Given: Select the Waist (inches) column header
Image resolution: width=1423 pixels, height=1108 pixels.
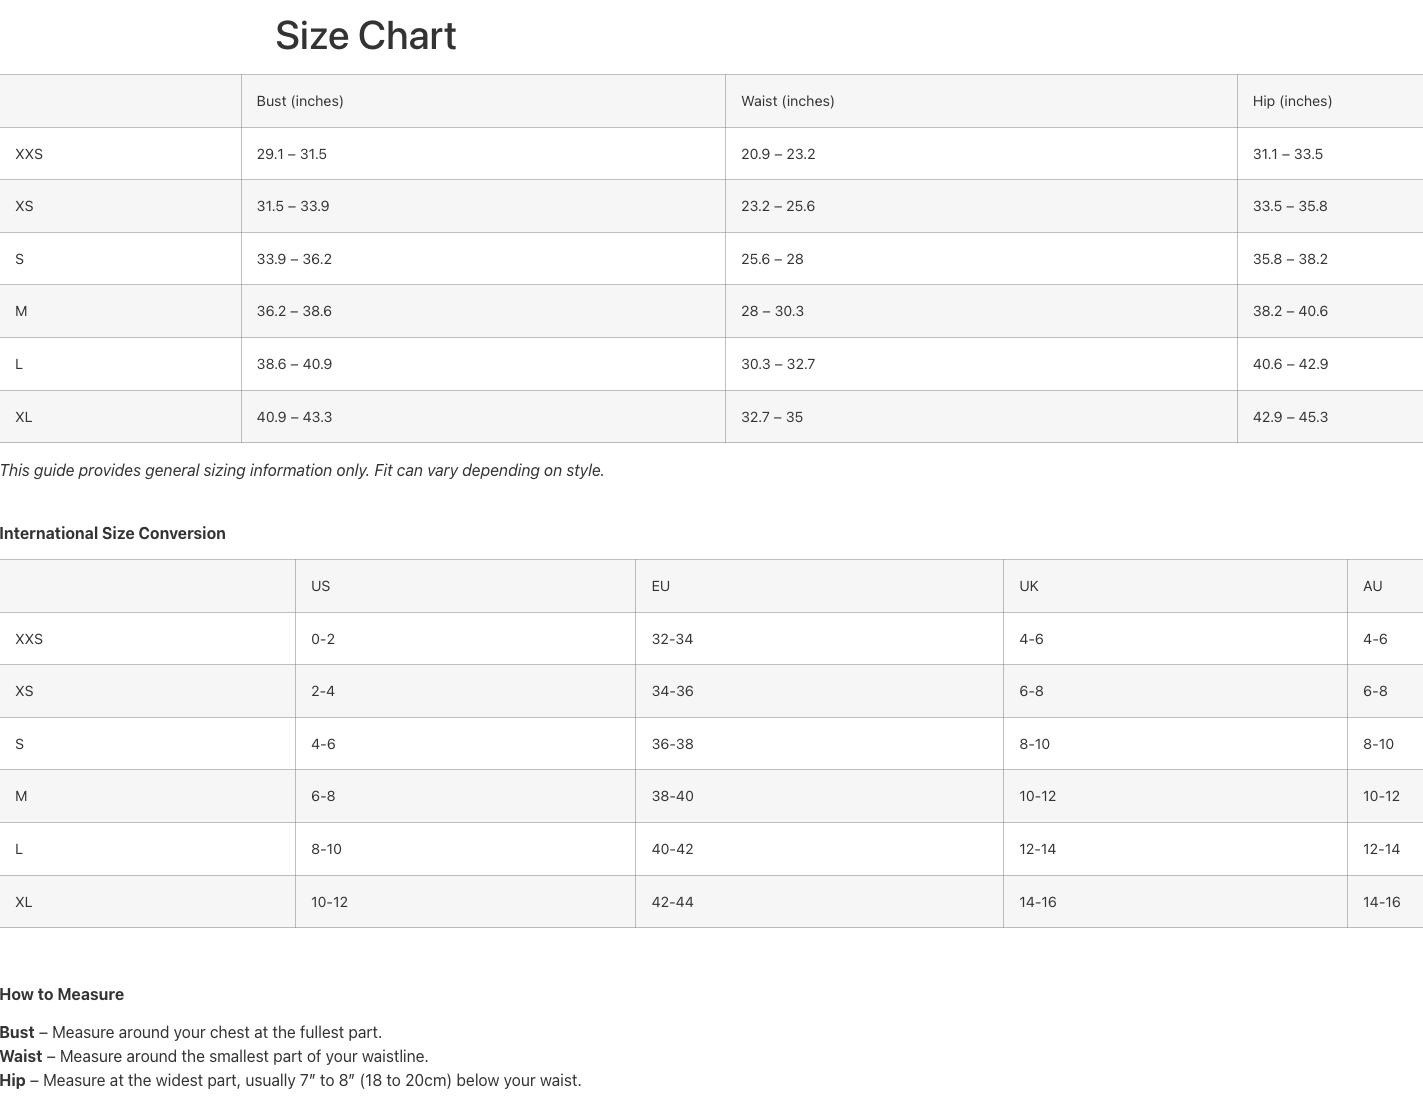Looking at the screenshot, I should 787,101.
